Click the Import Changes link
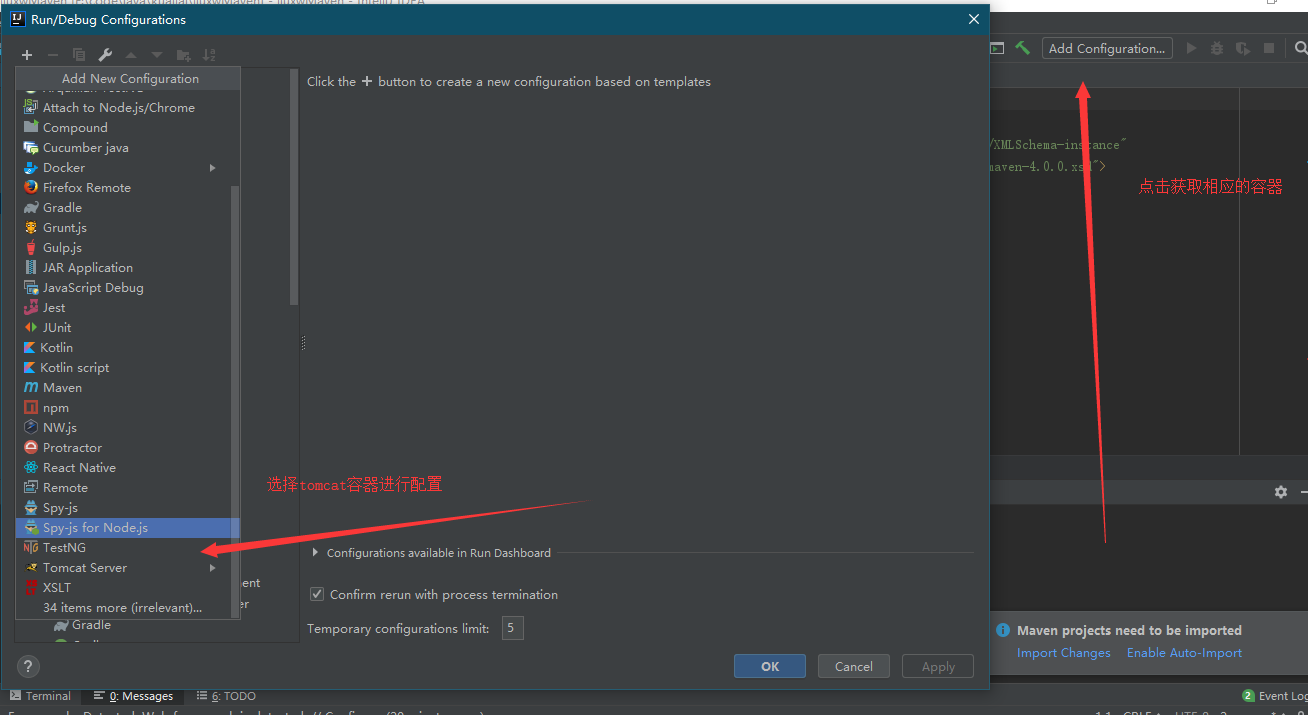The height and width of the screenshot is (715, 1308). click(x=1064, y=652)
